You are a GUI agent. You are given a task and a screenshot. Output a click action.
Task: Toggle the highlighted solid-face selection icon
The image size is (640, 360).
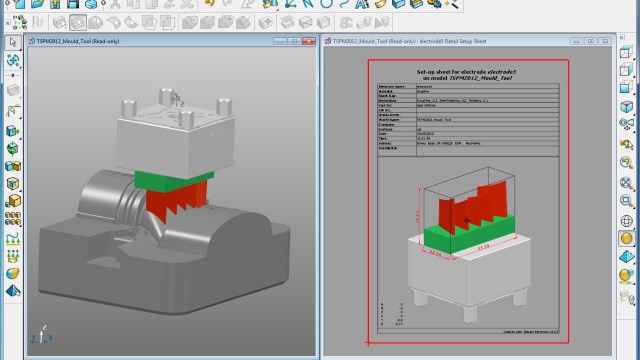[78, 22]
